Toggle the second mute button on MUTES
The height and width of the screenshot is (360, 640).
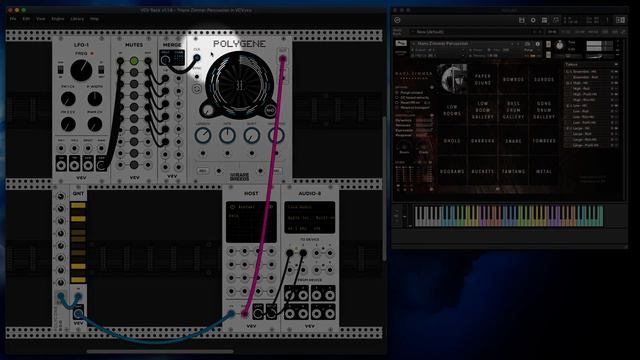point(134,73)
